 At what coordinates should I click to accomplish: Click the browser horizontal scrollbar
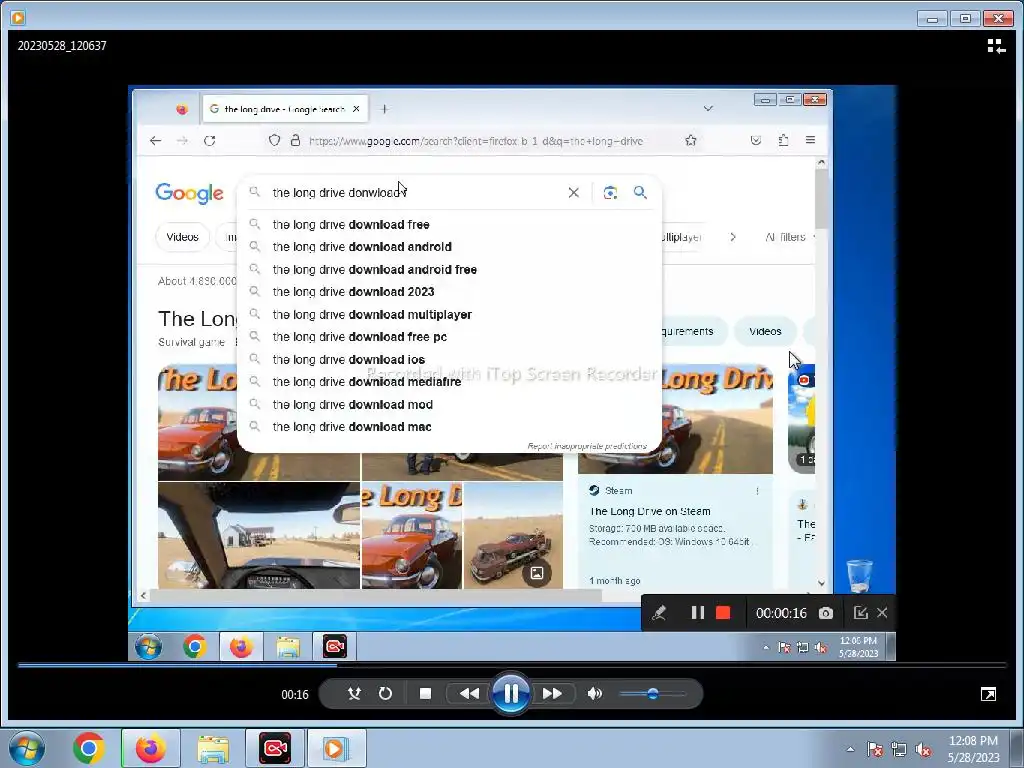(x=376, y=596)
